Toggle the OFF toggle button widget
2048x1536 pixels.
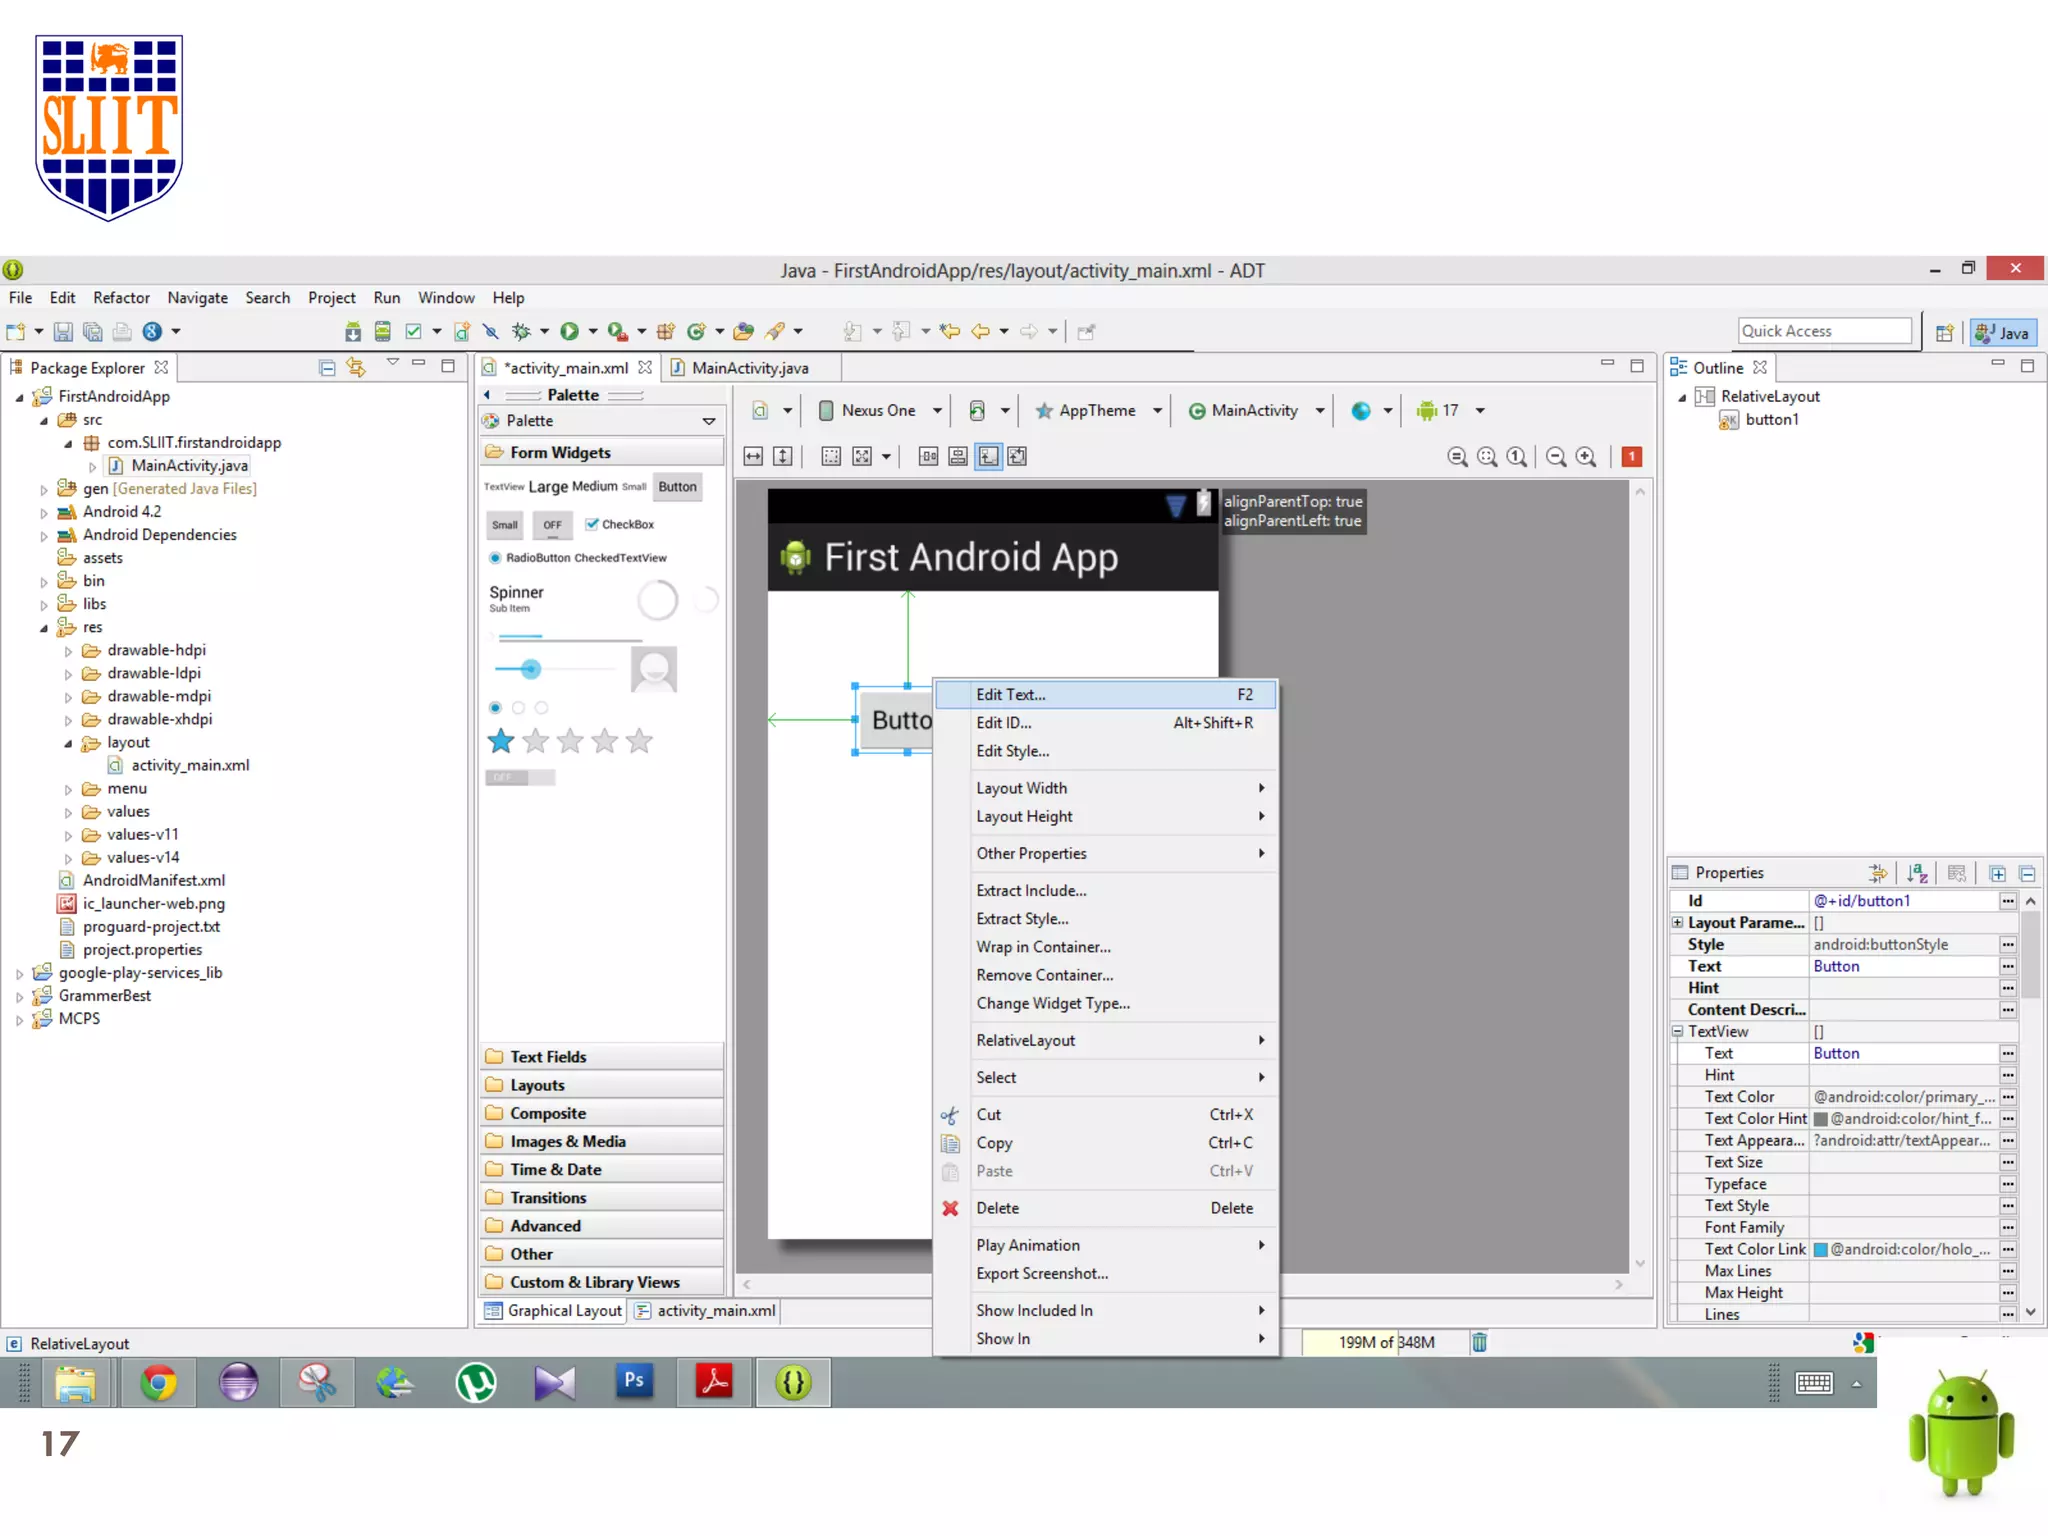[552, 525]
